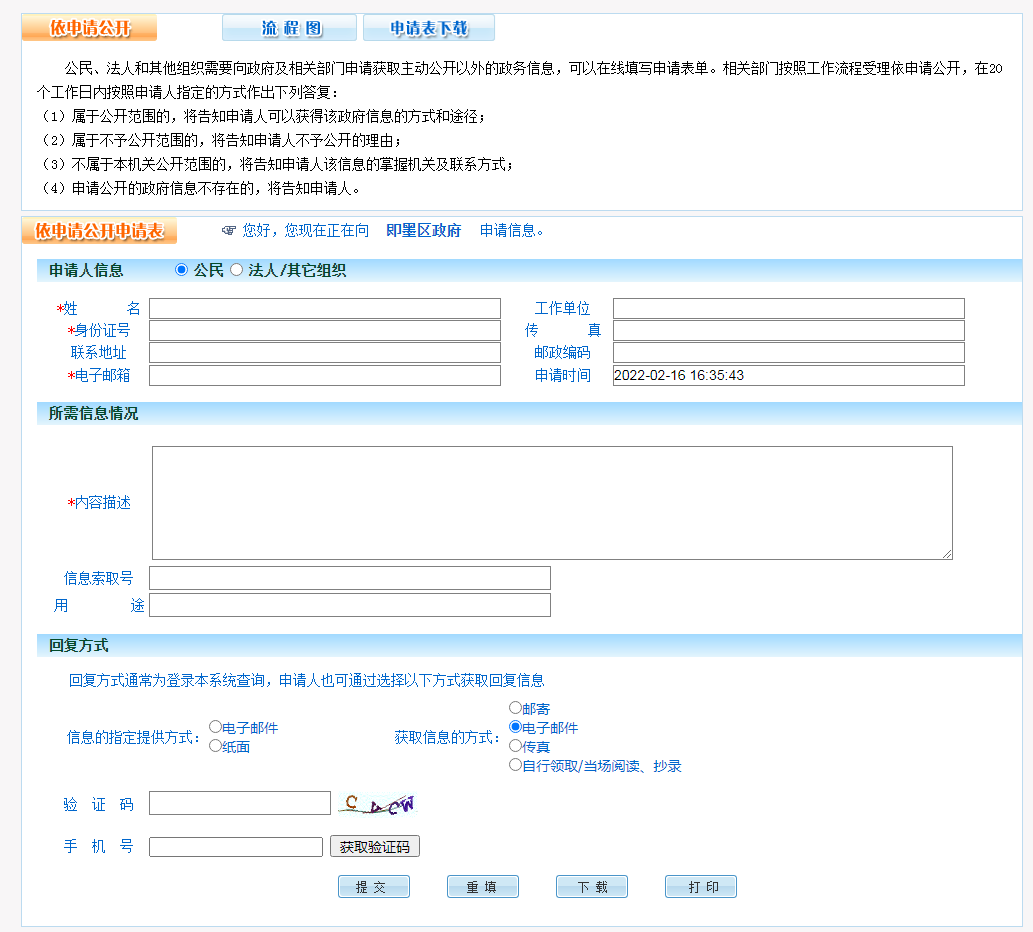Click inside the 内容描述 text area
1033x932 pixels.
pos(550,500)
